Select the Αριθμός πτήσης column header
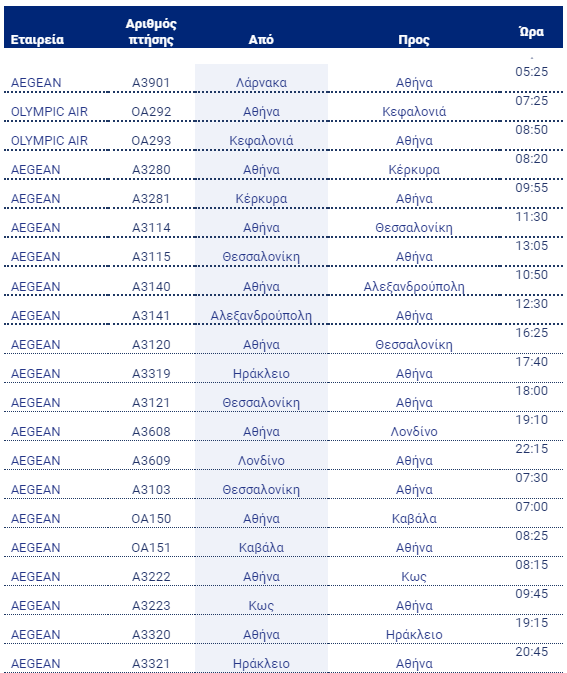Viewport: 567px width, 673px height. (151, 31)
